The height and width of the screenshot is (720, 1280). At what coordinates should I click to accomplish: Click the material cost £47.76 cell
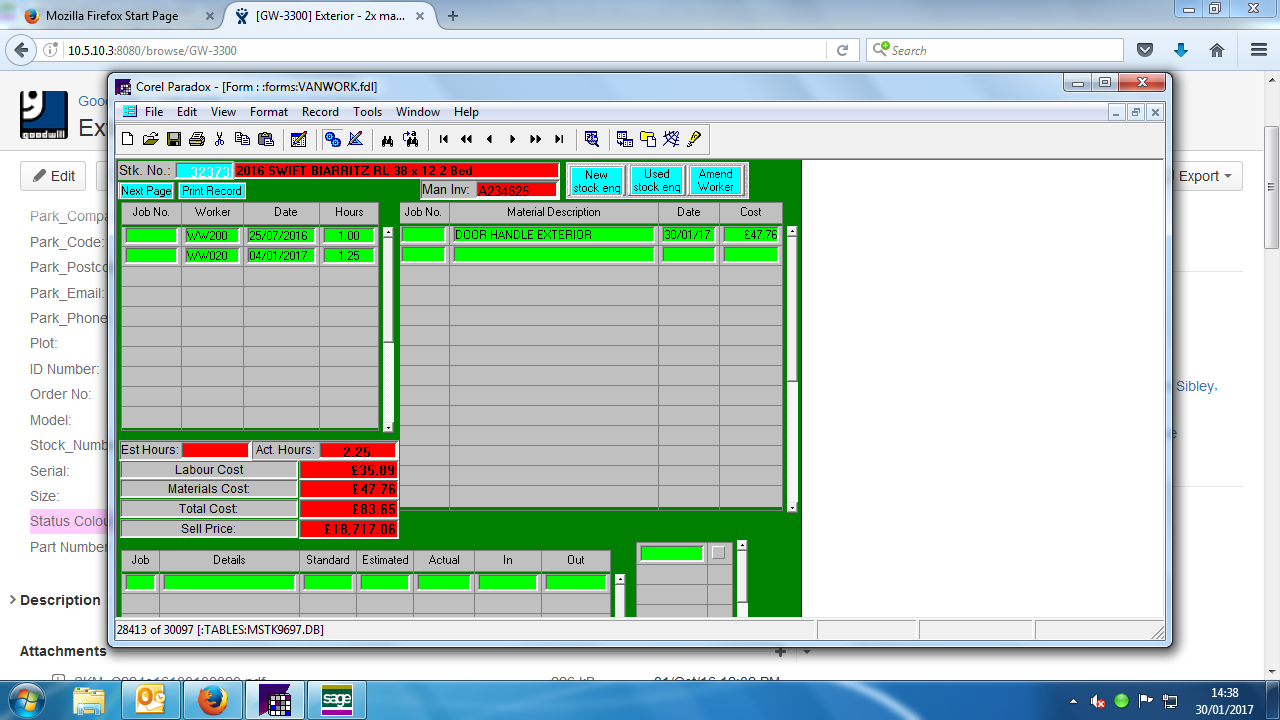click(751, 235)
